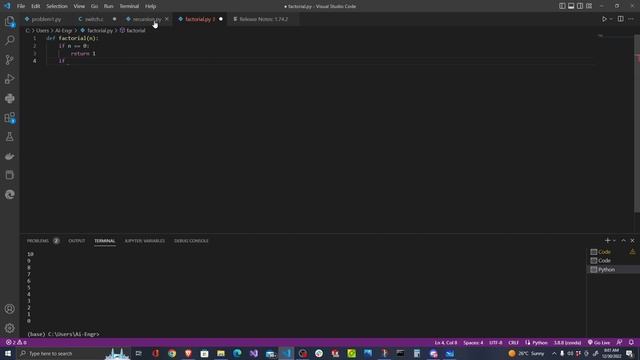Open the Windows Start menu
640x360 pixels.
coord(8,353)
